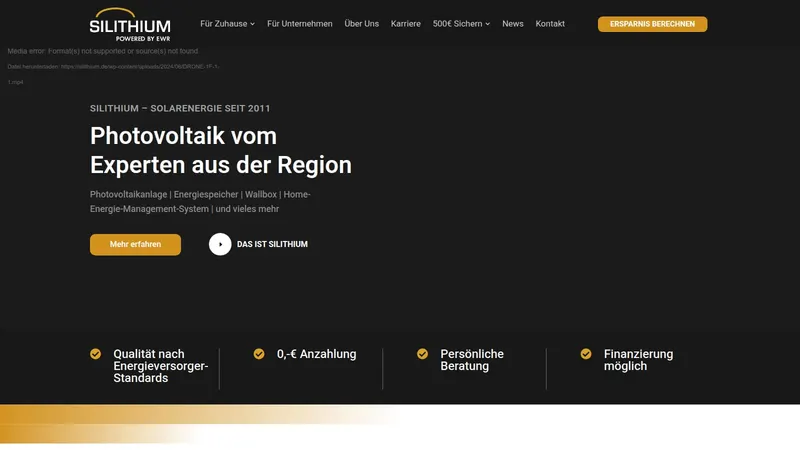Select the Persönliche Beratung text

click(472, 360)
